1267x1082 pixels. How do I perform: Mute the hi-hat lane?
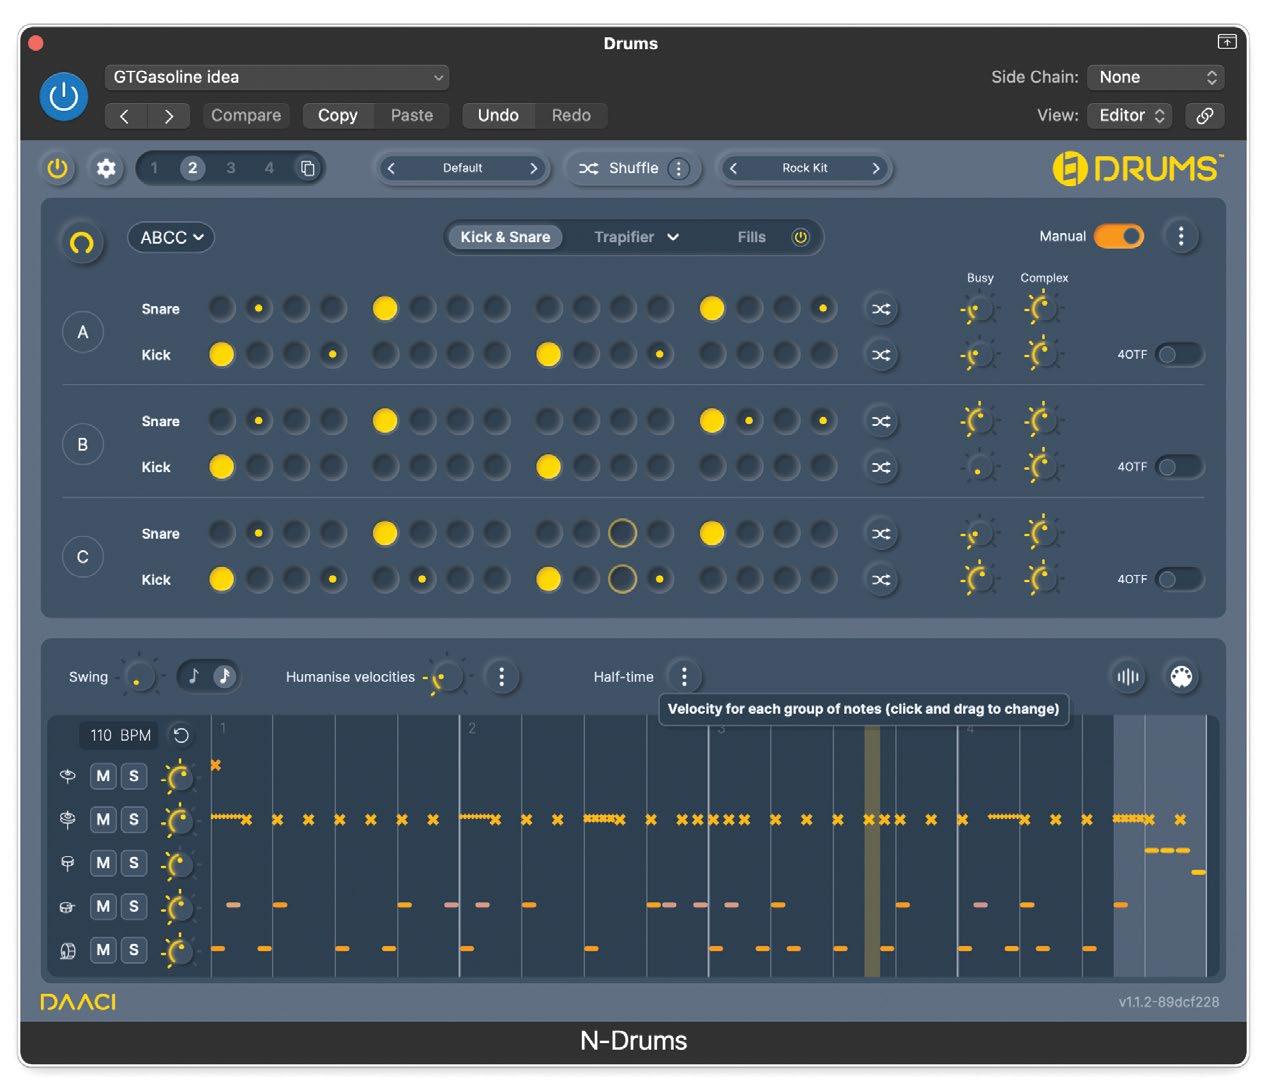click(103, 819)
